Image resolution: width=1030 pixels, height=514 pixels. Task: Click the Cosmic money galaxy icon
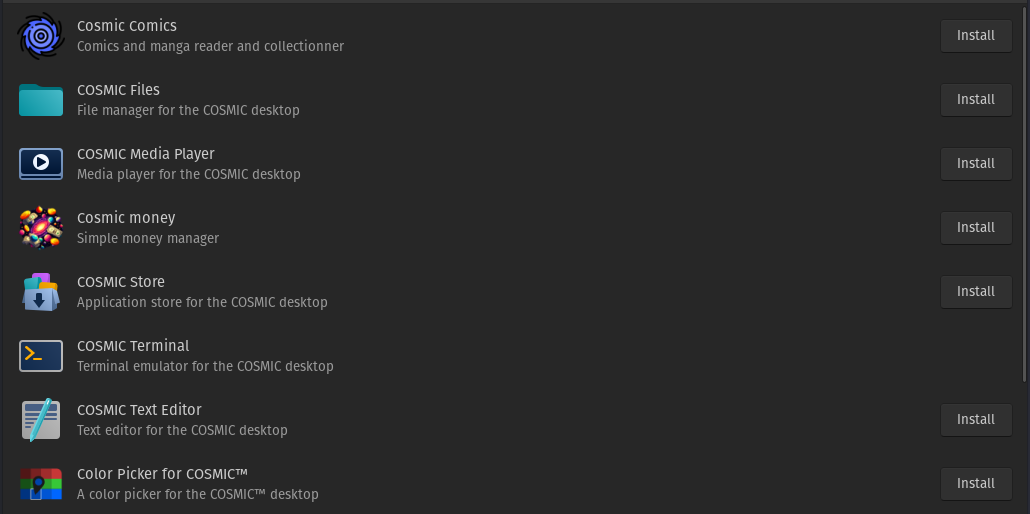pyautogui.click(x=41, y=227)
